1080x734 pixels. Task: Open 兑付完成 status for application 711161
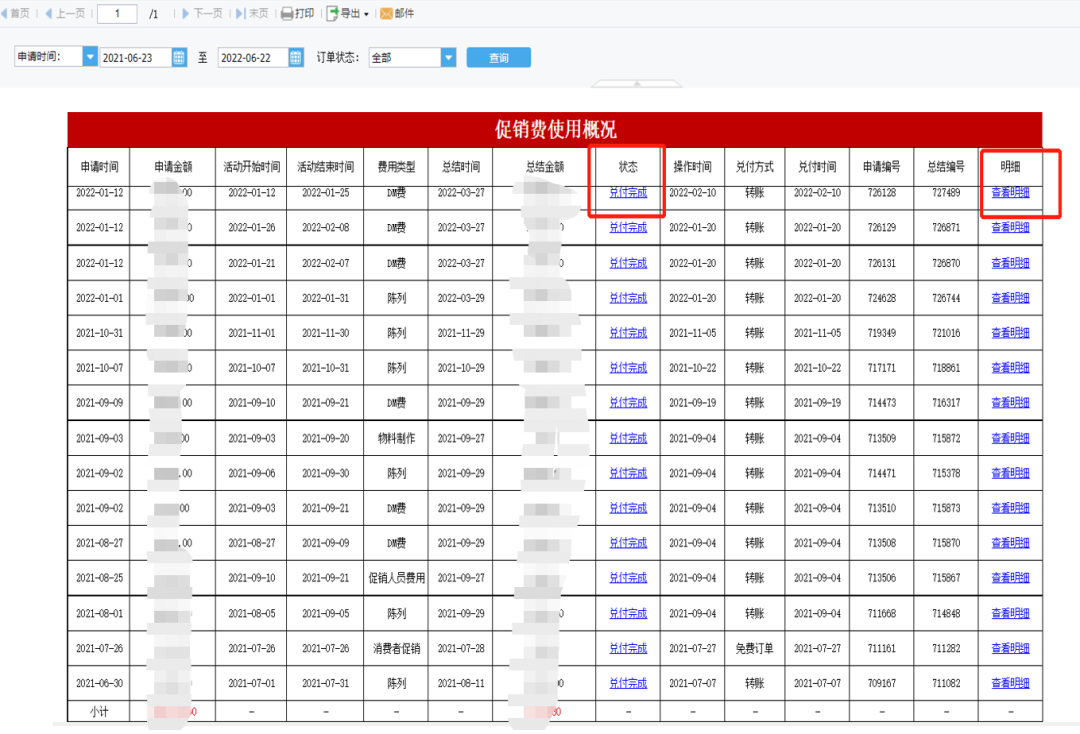coord(628,649)
